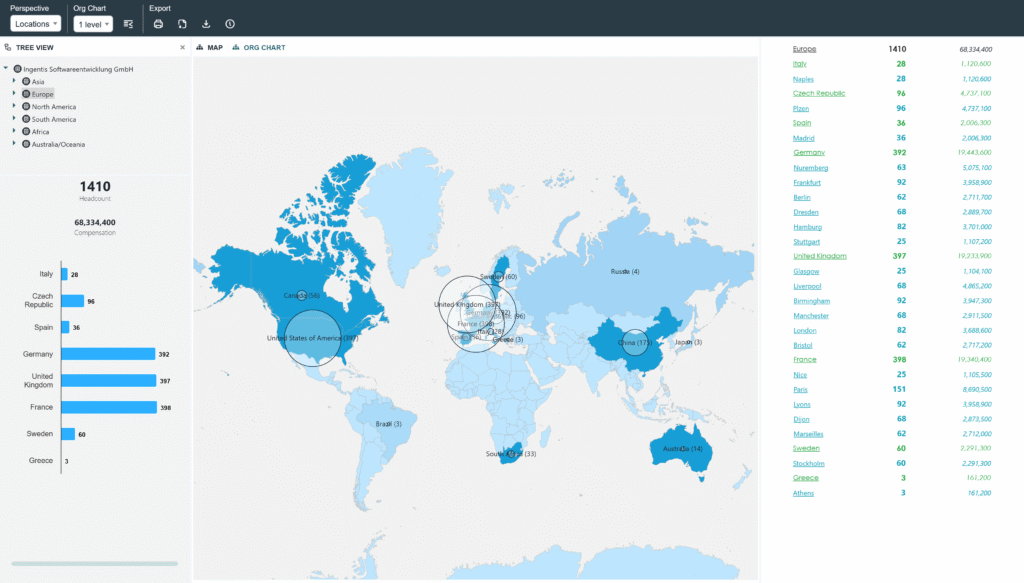
Task: Click Australia on the map
Action: (683, 449)
